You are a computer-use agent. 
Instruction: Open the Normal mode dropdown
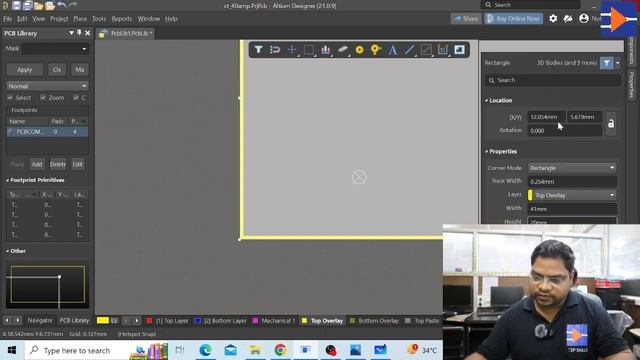(x=47, y=86)
